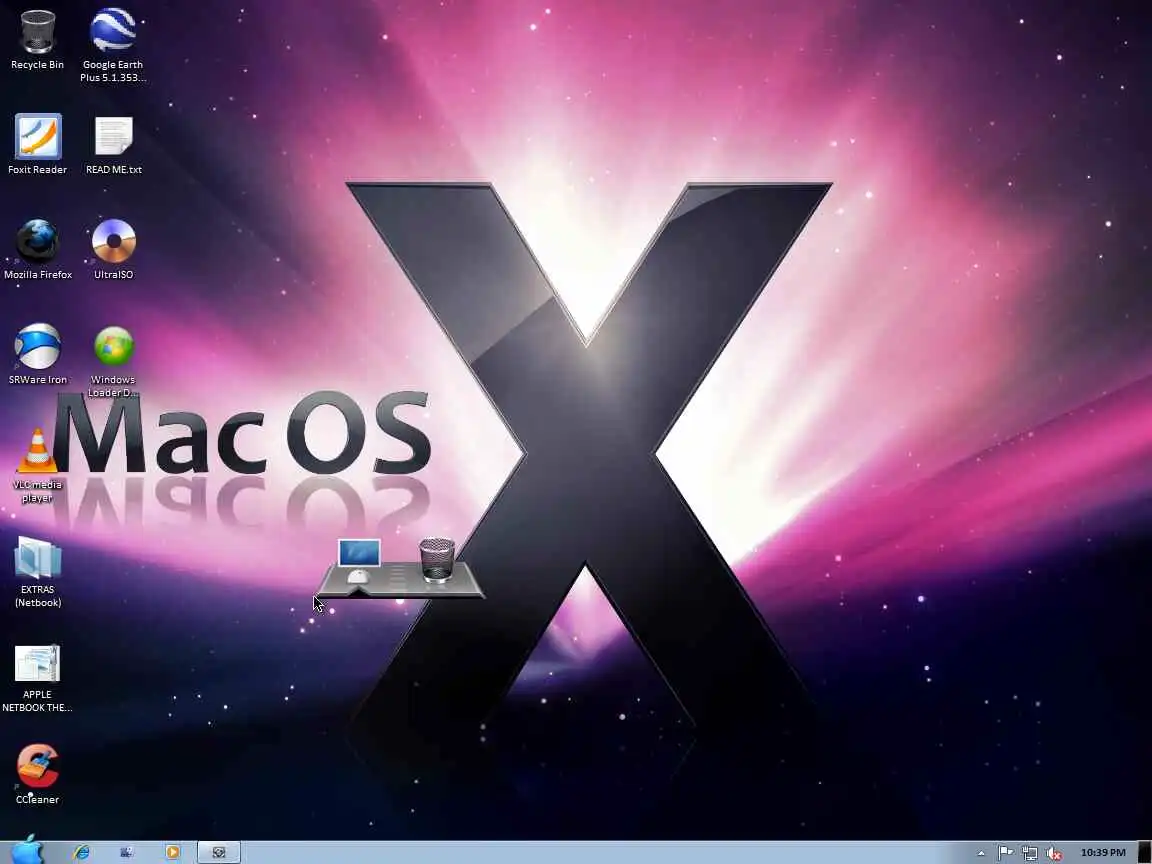This screenshot has height=864, width=1152.
Task: Select the READ ME.txt file
Action: click(x=114, y=145)
